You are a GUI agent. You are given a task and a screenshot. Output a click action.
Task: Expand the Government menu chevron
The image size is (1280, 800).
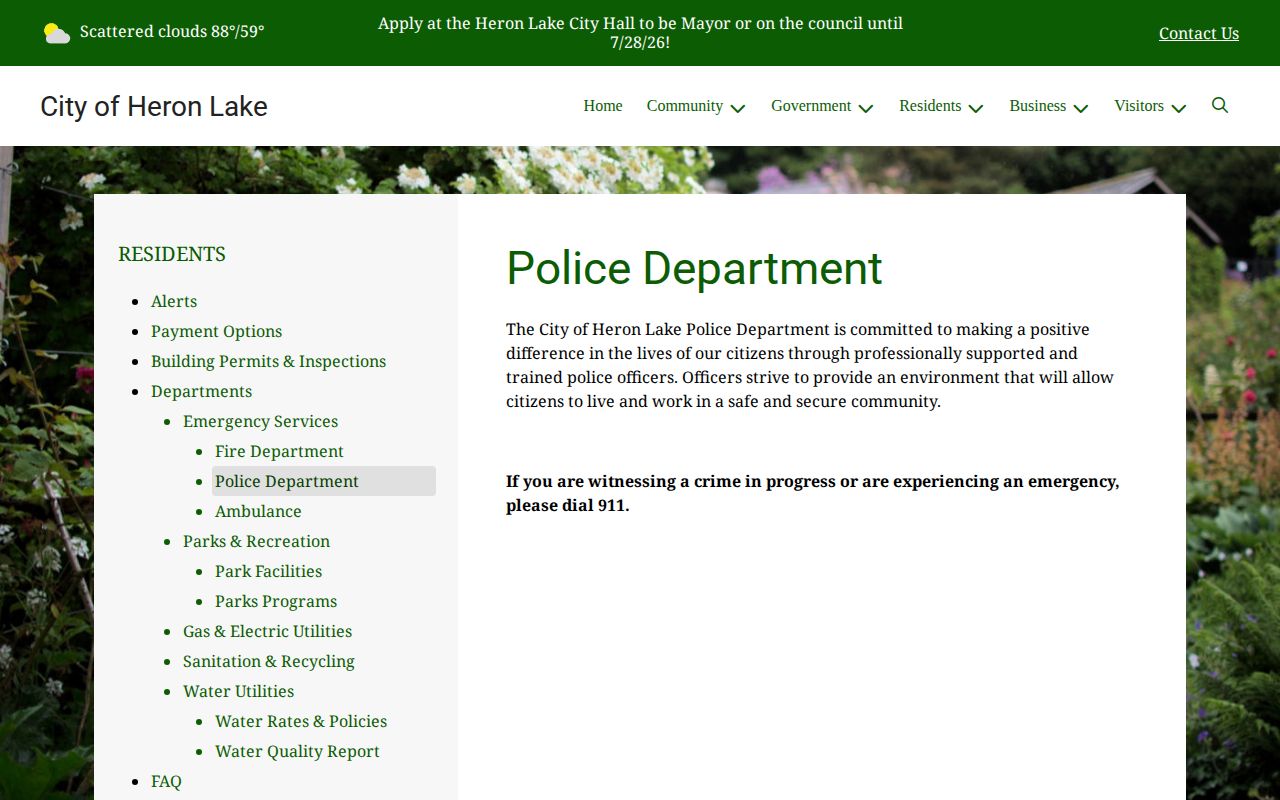point(866,108)
